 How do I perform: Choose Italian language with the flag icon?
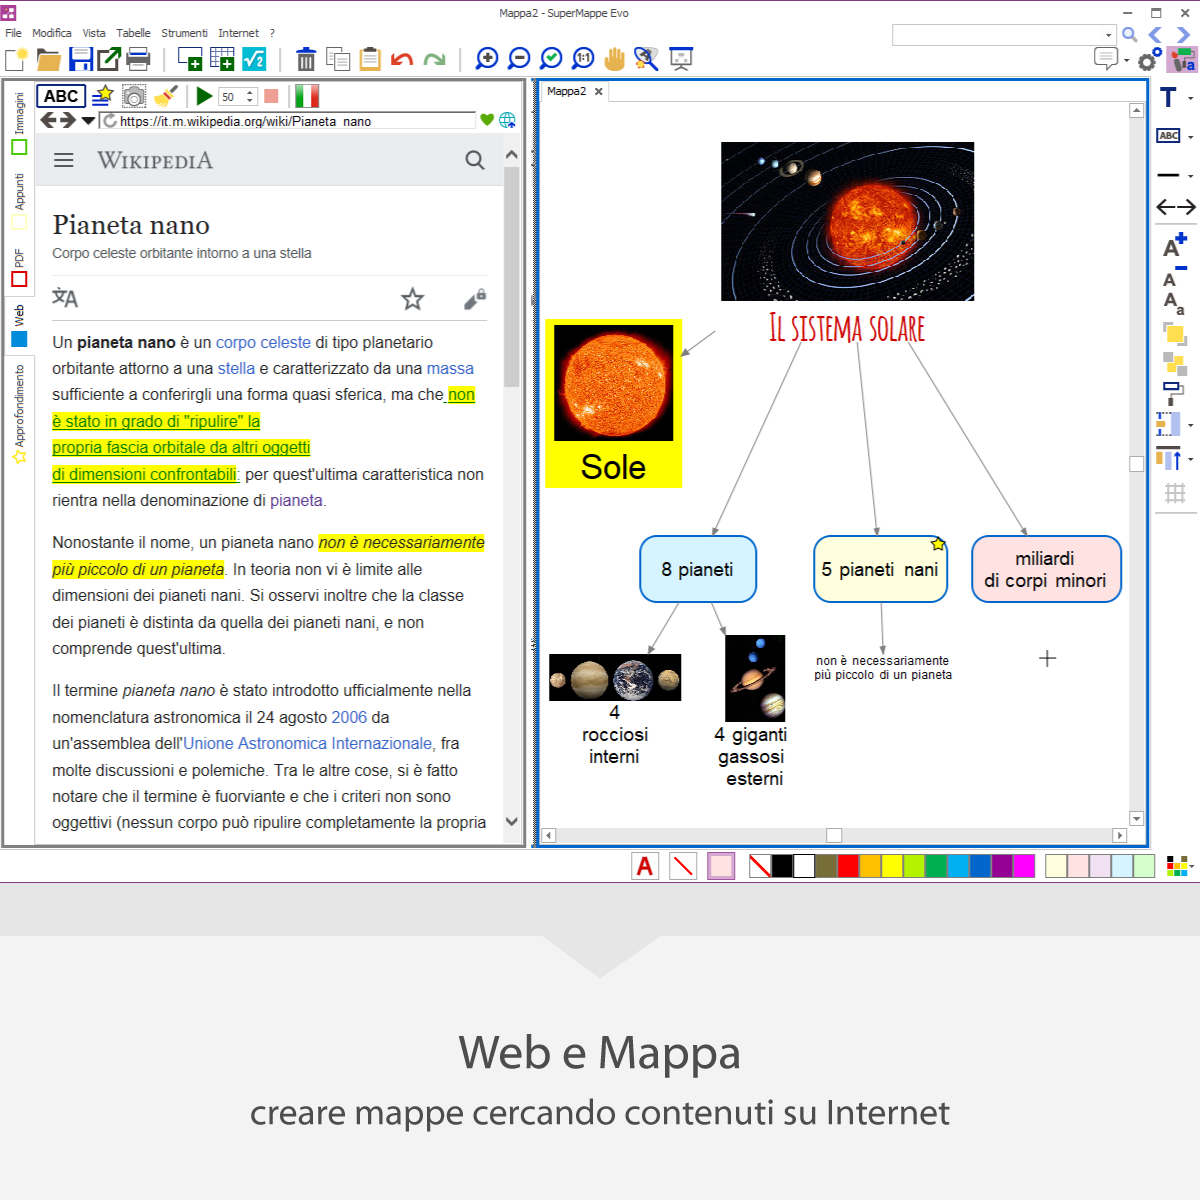coord(307,96)
